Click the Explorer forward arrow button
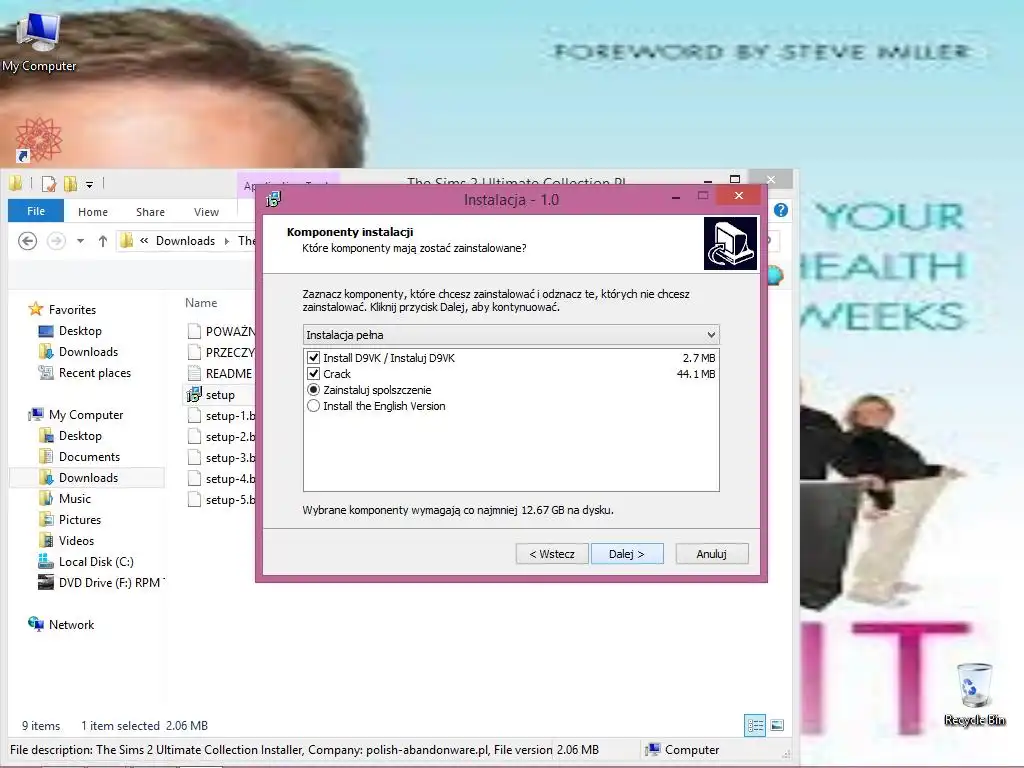Screen dimensions: 1024x768 56,241
